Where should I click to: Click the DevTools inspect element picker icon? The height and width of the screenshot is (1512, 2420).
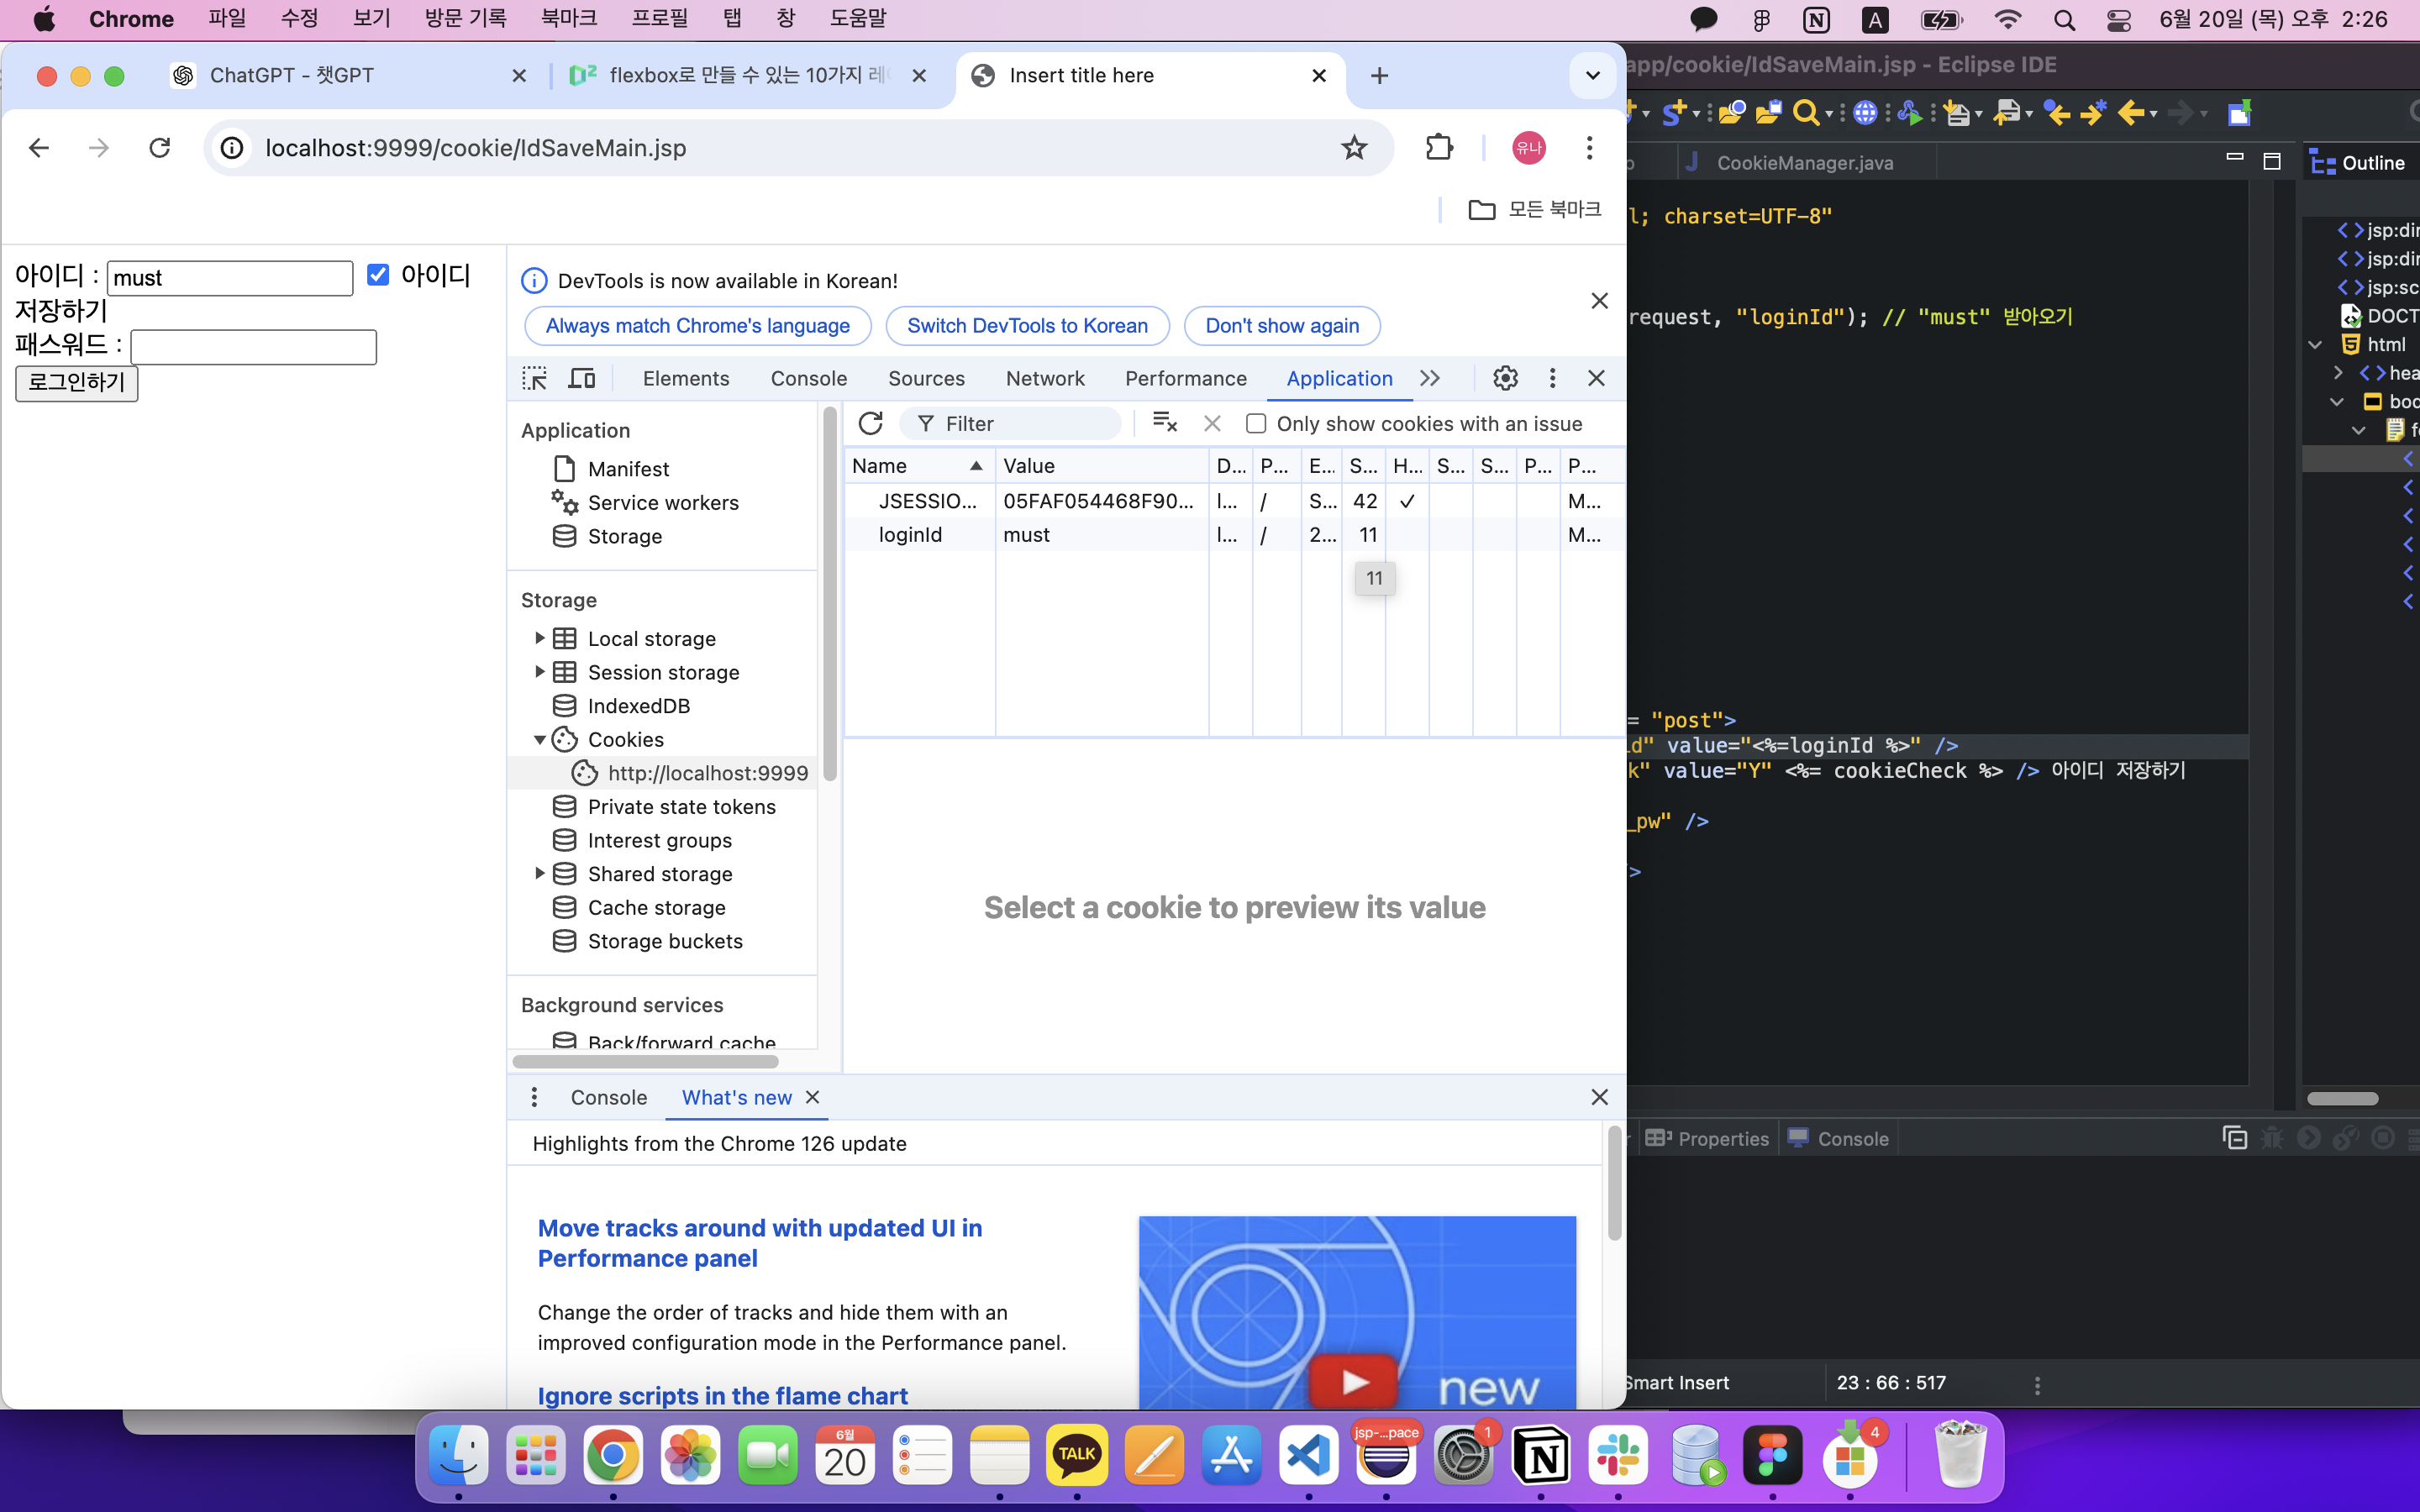[x=535, y=378]
